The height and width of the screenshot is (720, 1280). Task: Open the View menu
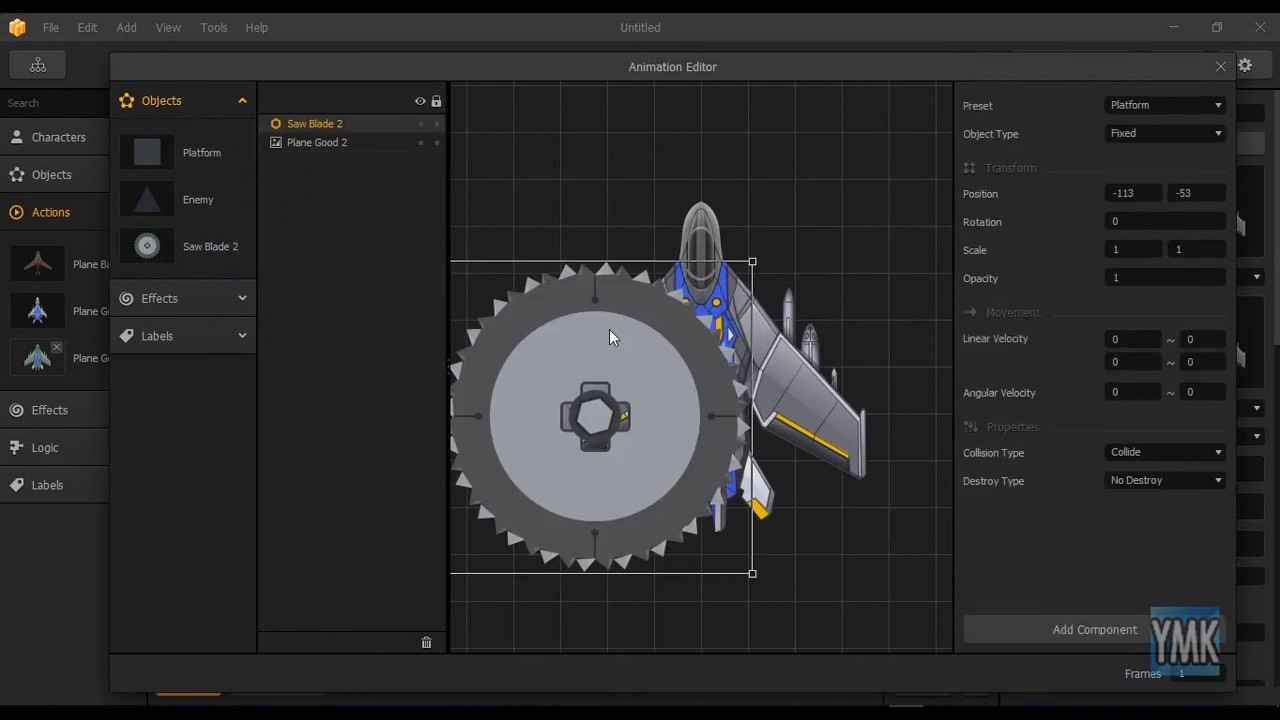(x=168, y=27)
